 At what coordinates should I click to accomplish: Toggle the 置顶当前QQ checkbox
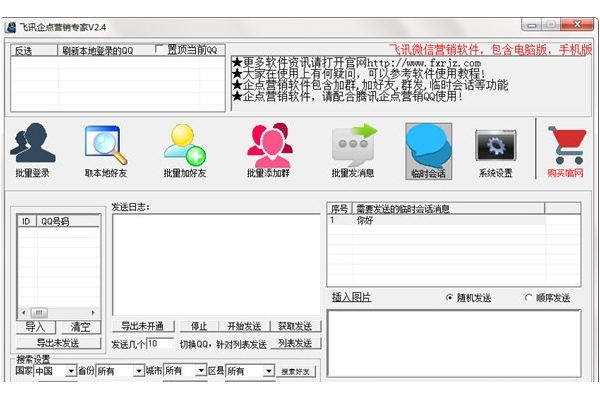pos(159,49)
